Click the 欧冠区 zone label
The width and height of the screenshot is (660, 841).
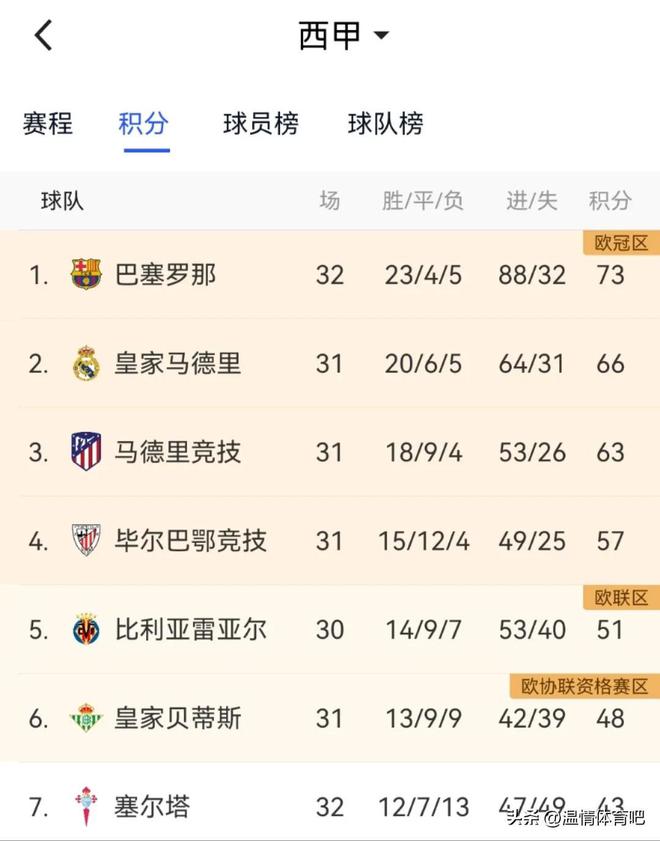pyautogui.click(x=621, y=243)
